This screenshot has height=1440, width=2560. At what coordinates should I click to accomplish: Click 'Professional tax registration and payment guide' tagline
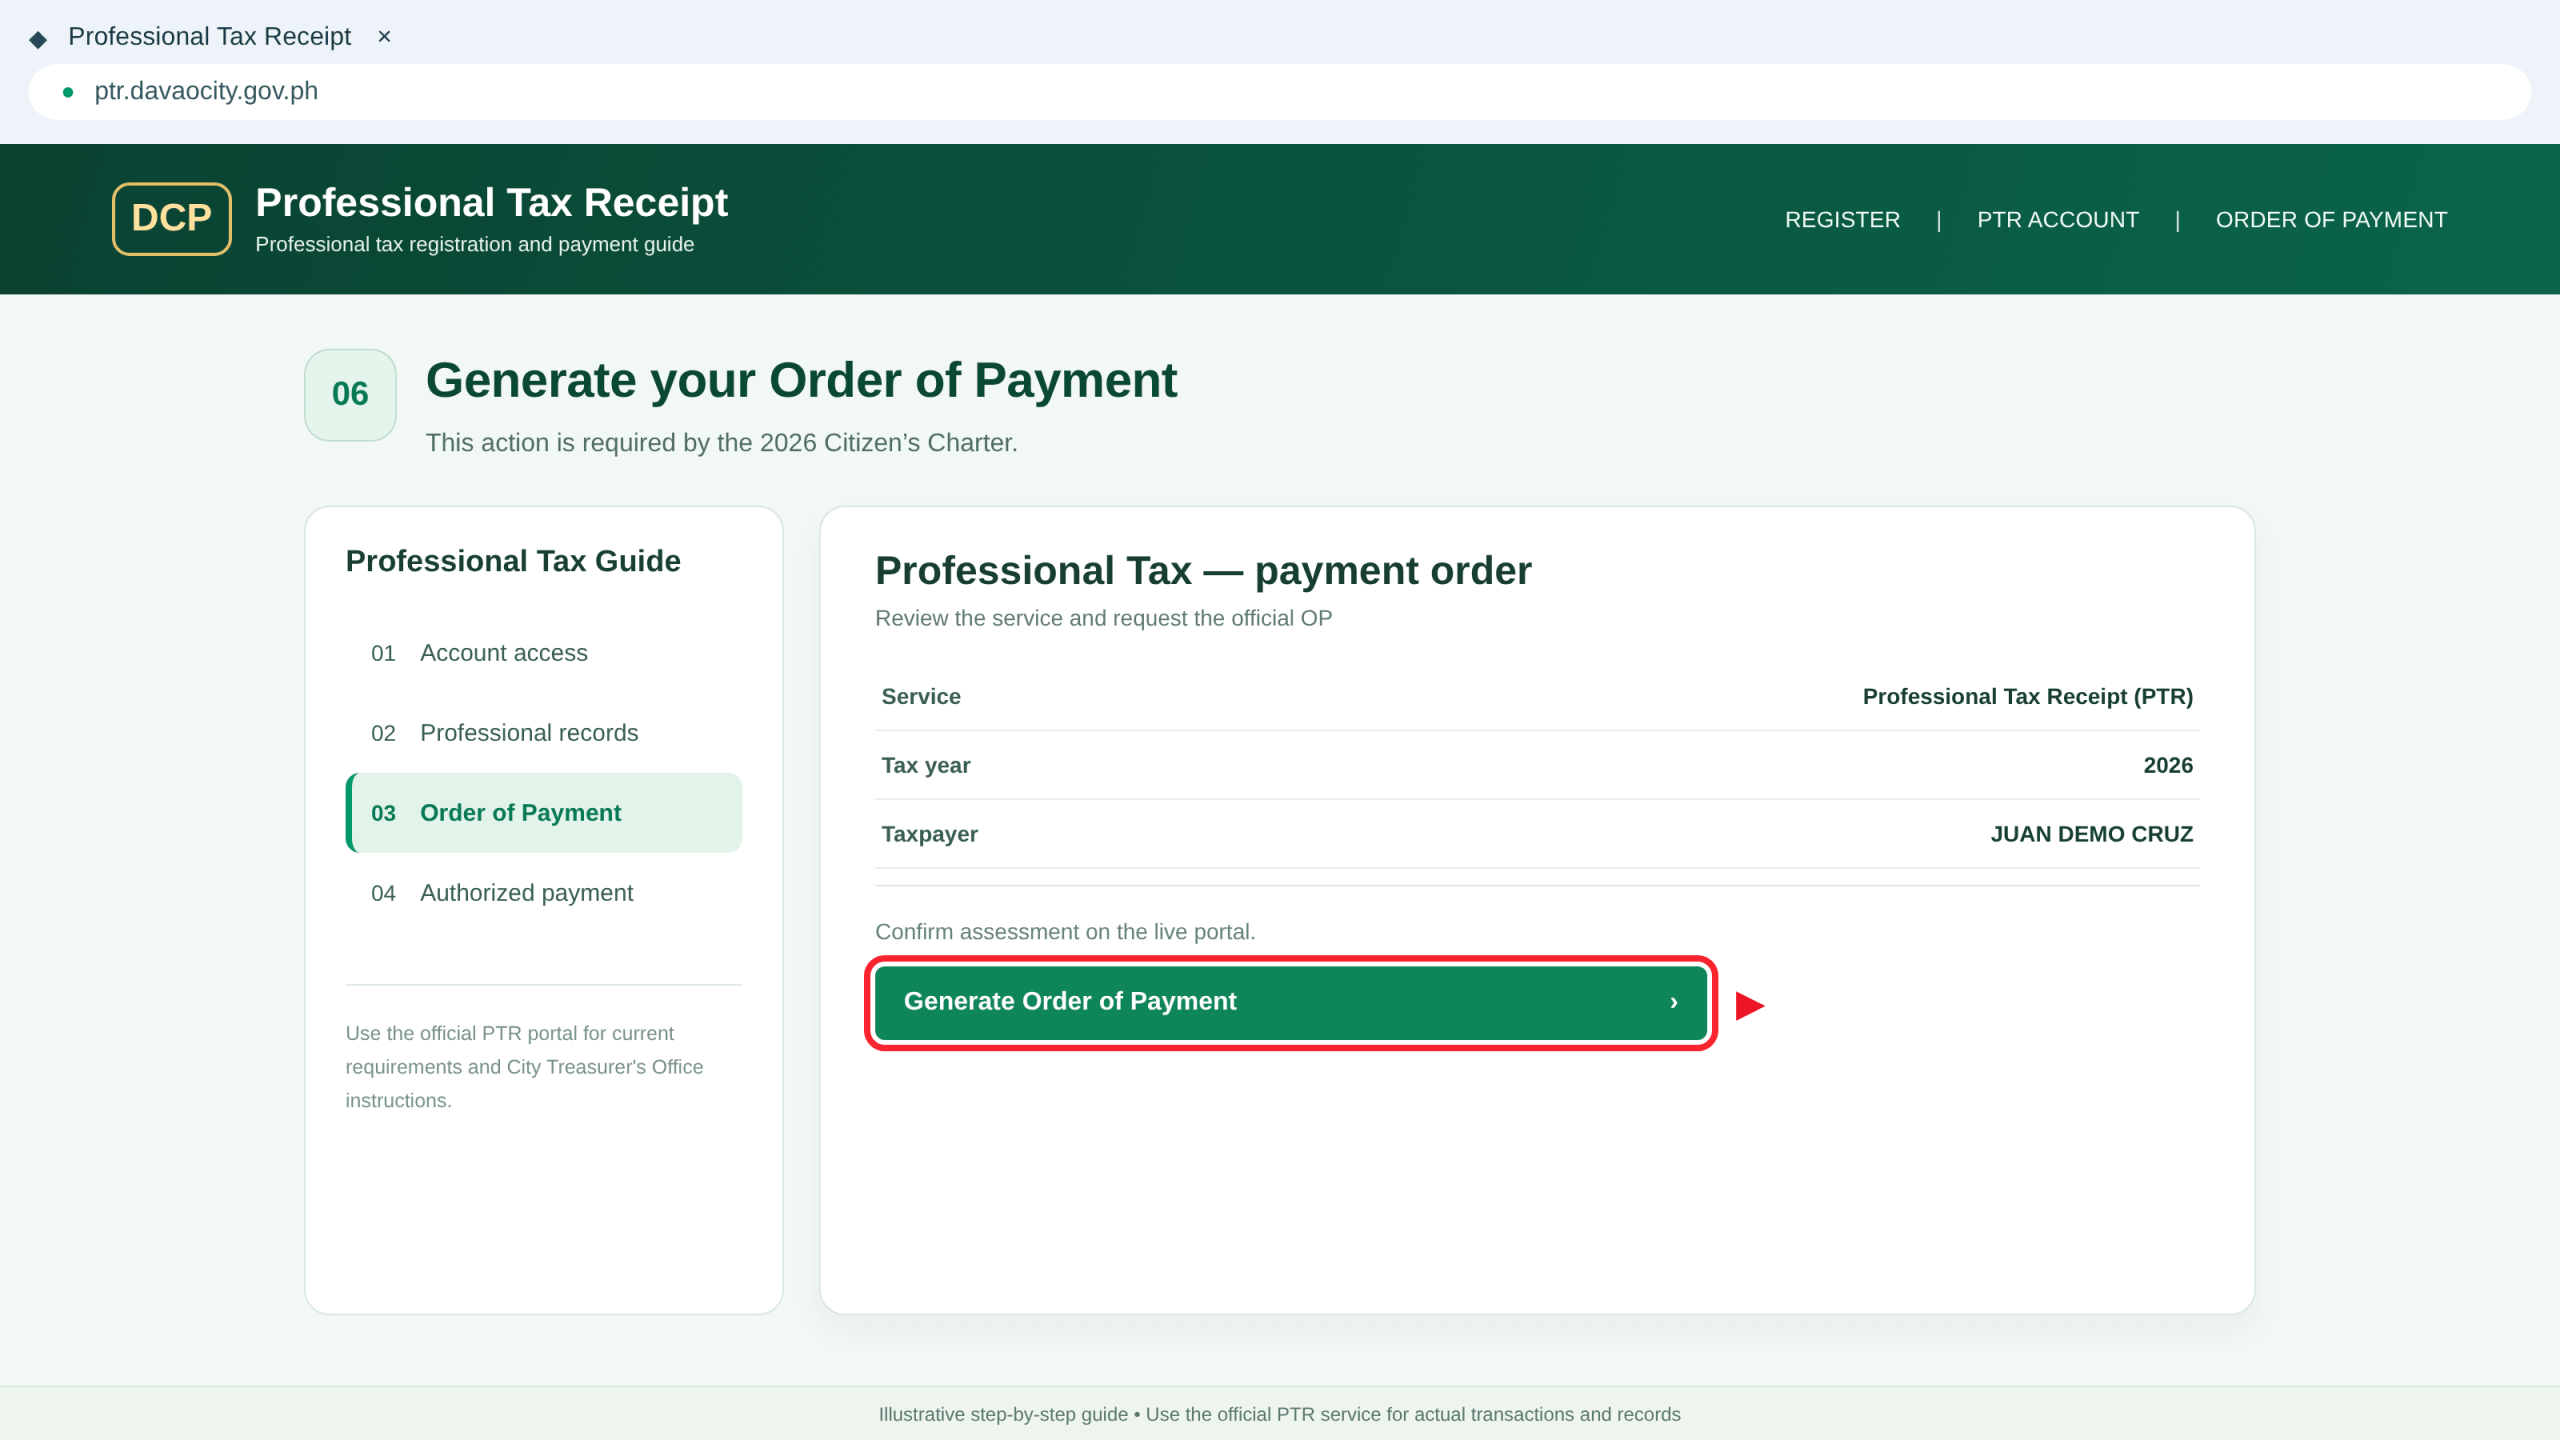pyautogui.click(x=475, y=244)
